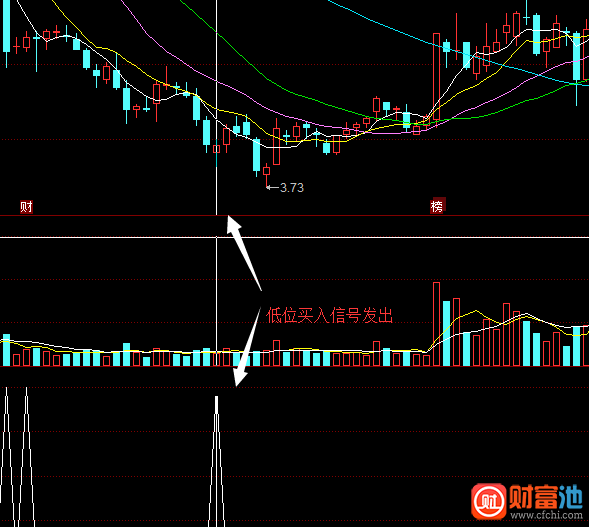The height and width of the screenshot is (527, 589).
Task: Select the buy signal spike under the crosshair
Action: pyautogui.click(x=216, y=460)
